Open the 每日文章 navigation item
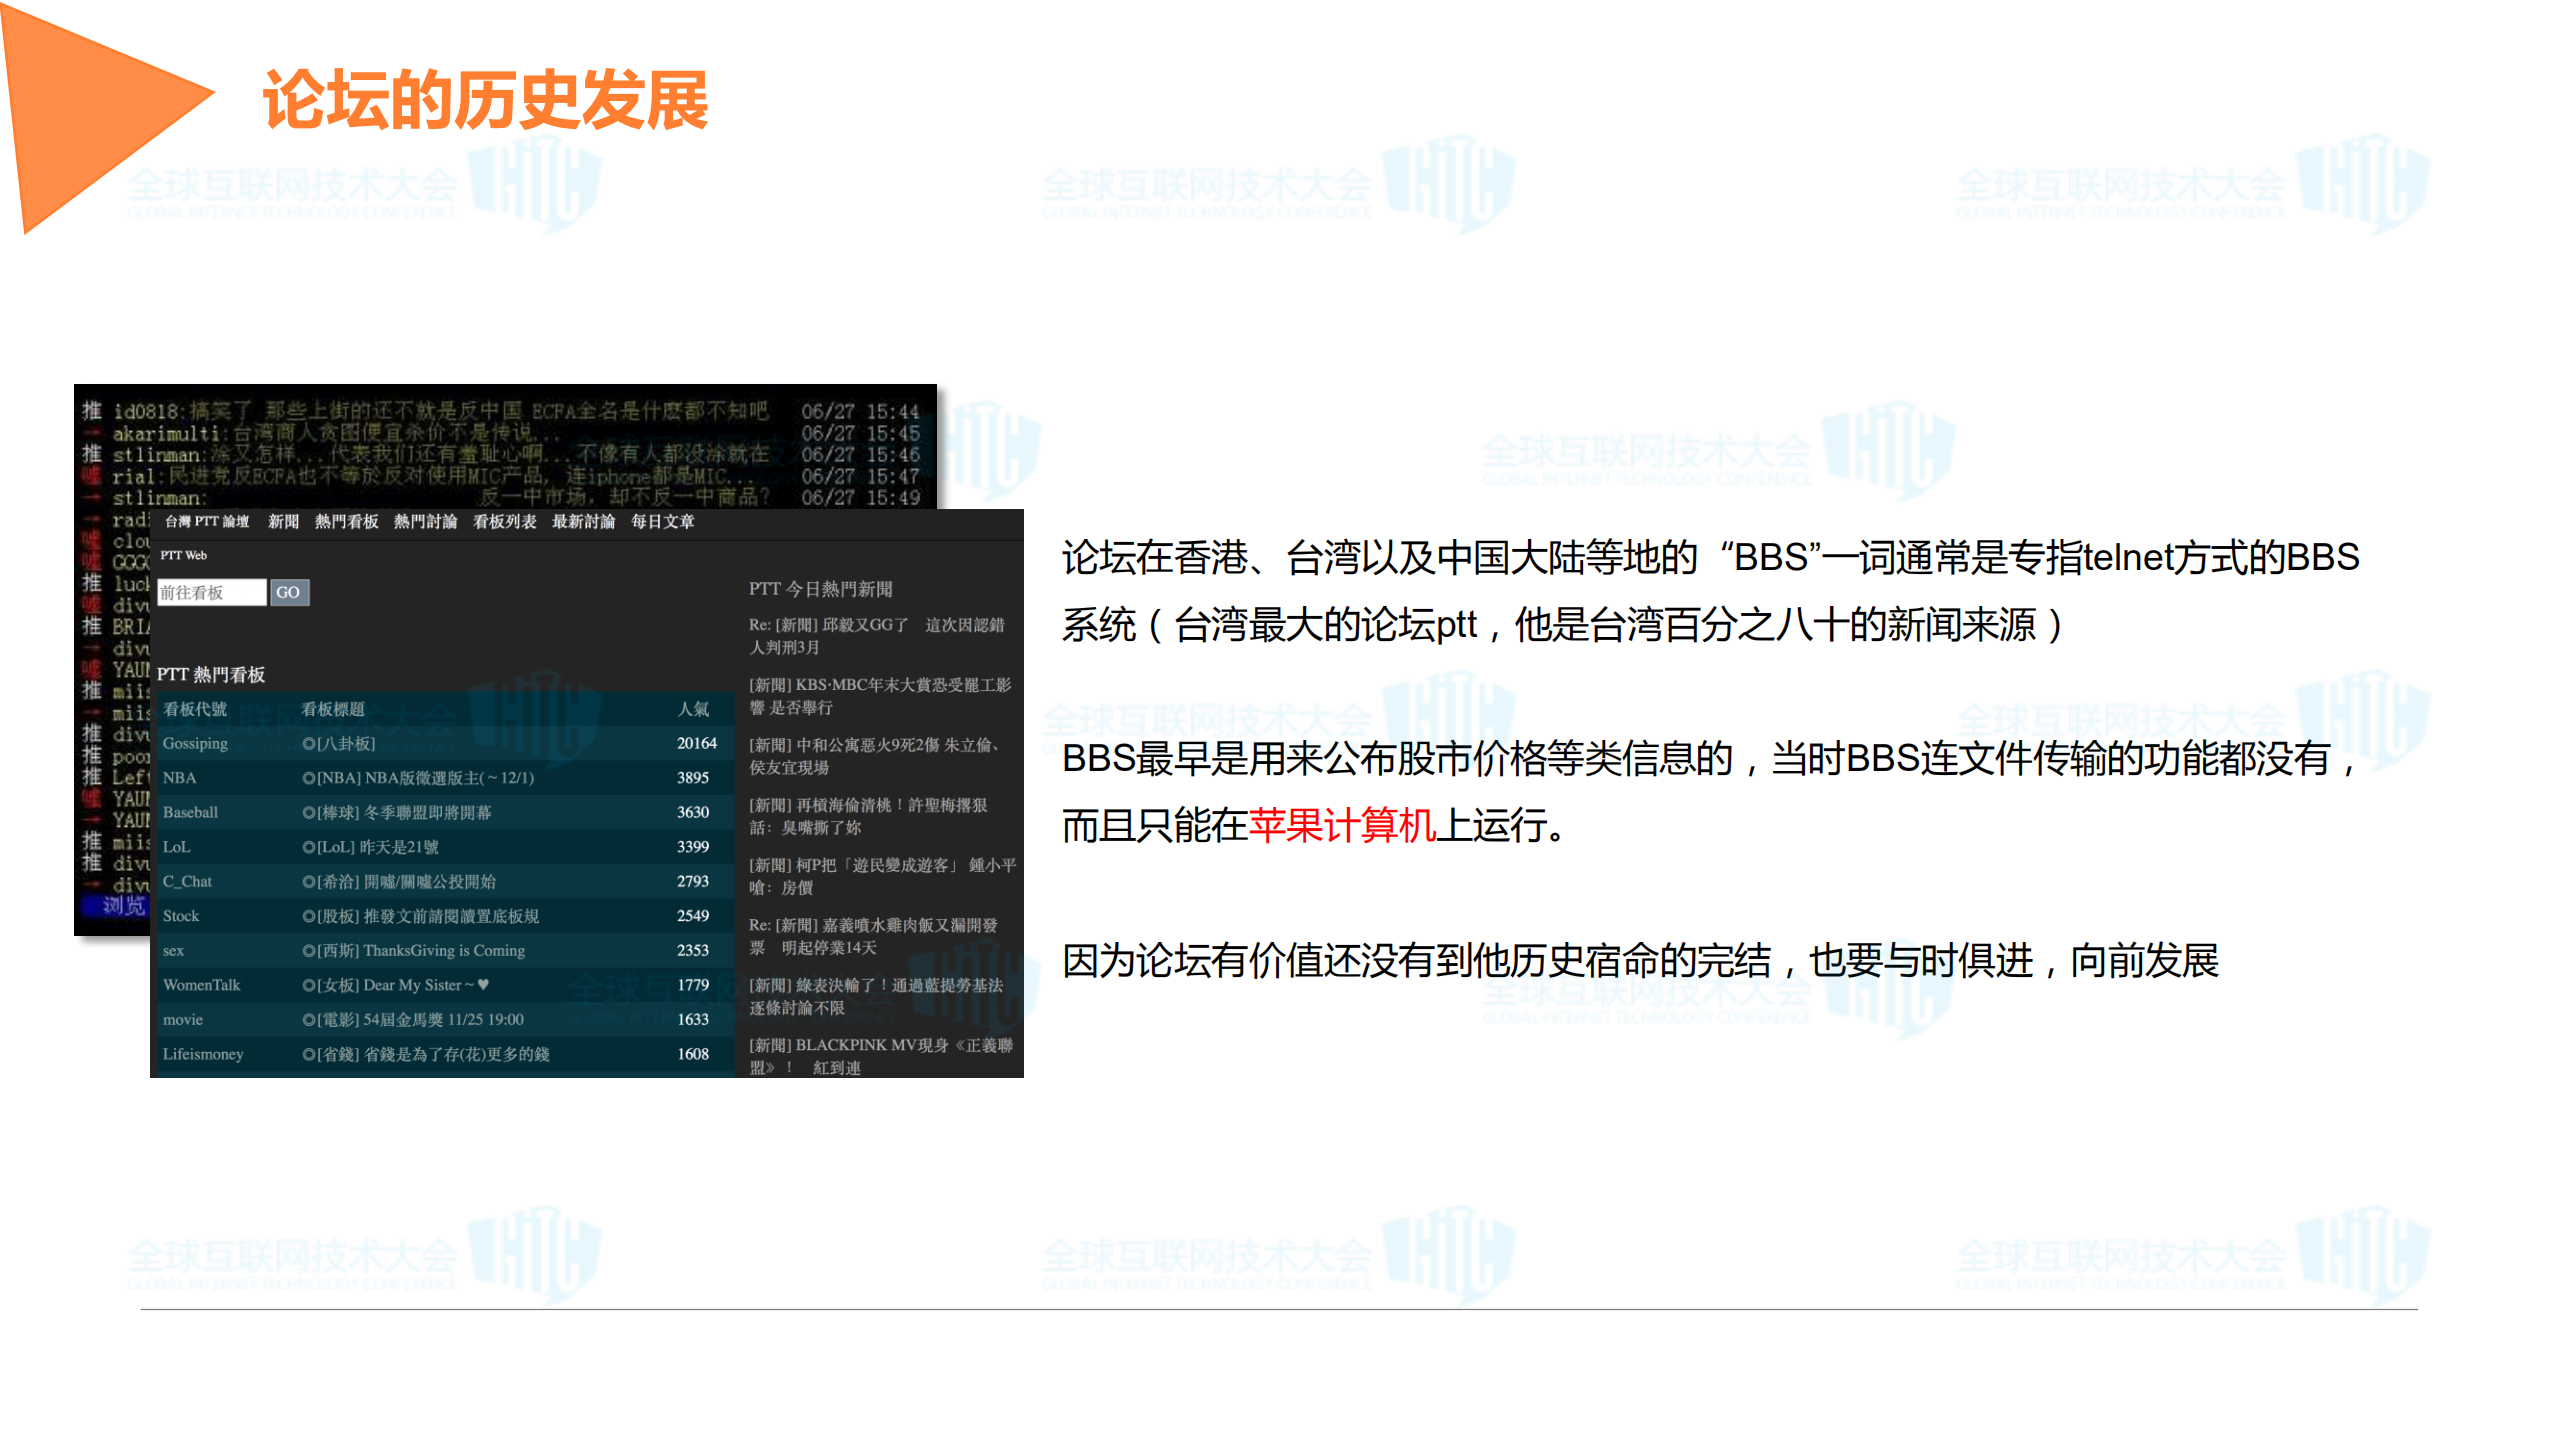The height and width of the screenshot is (1439, 2559). (x=662, y=522)
